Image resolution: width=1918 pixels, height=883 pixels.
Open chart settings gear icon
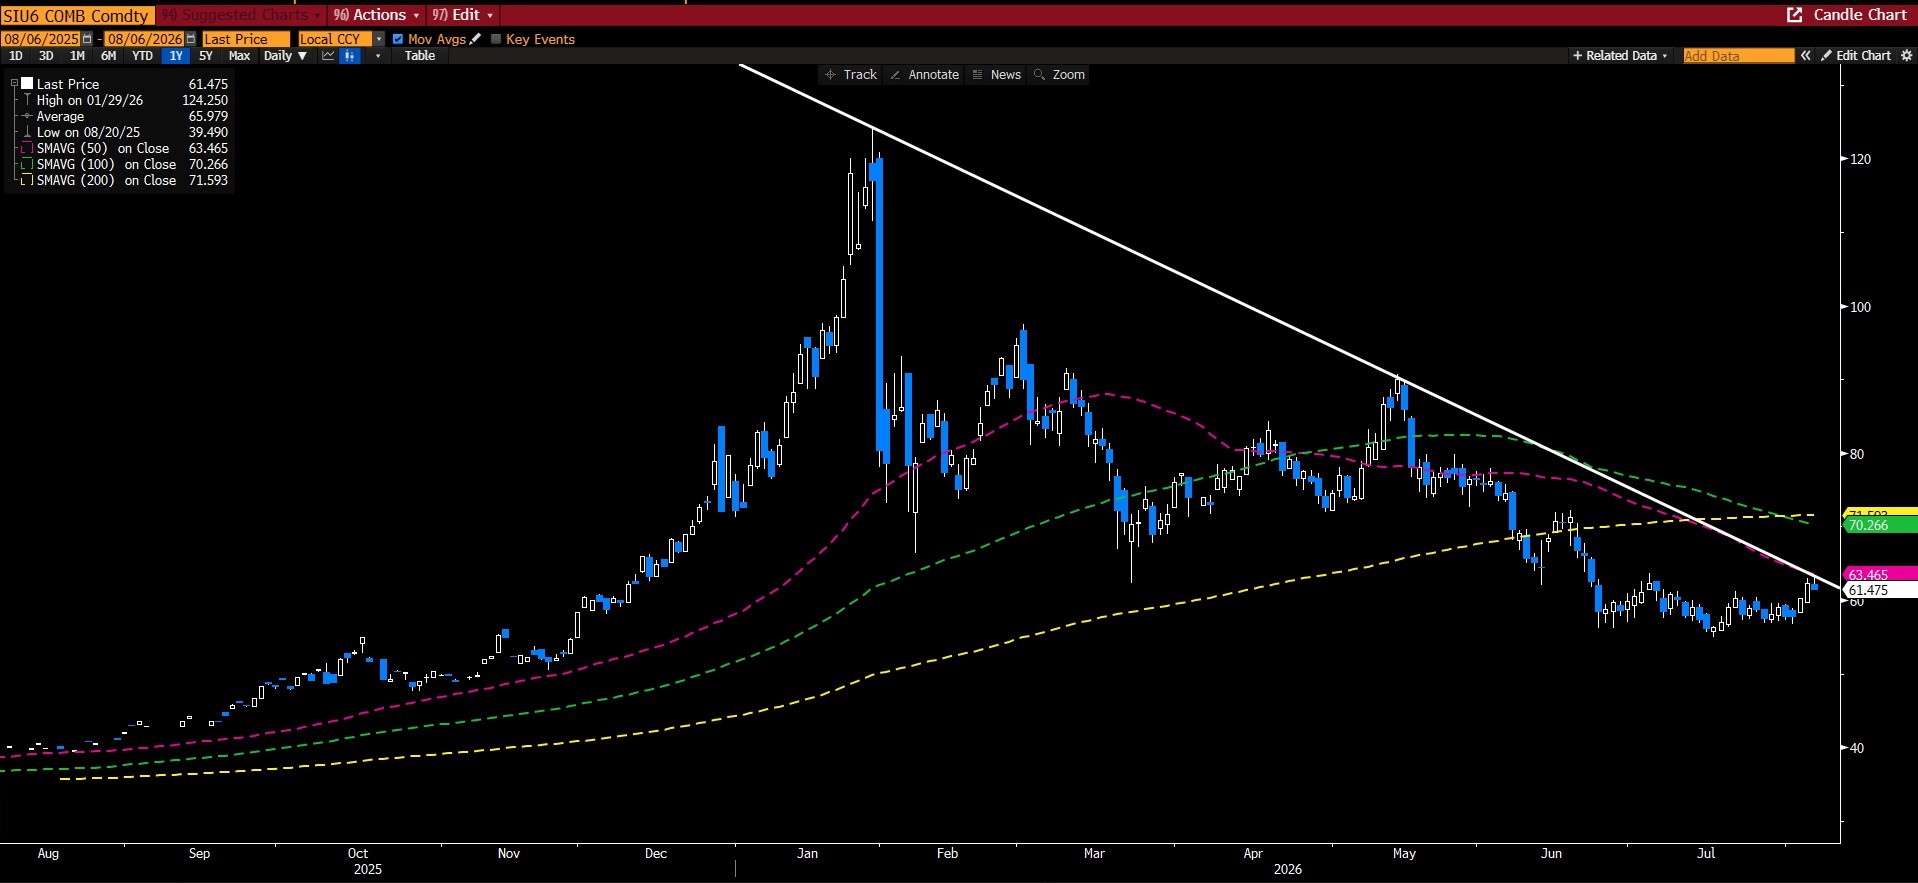[1907, 56]
